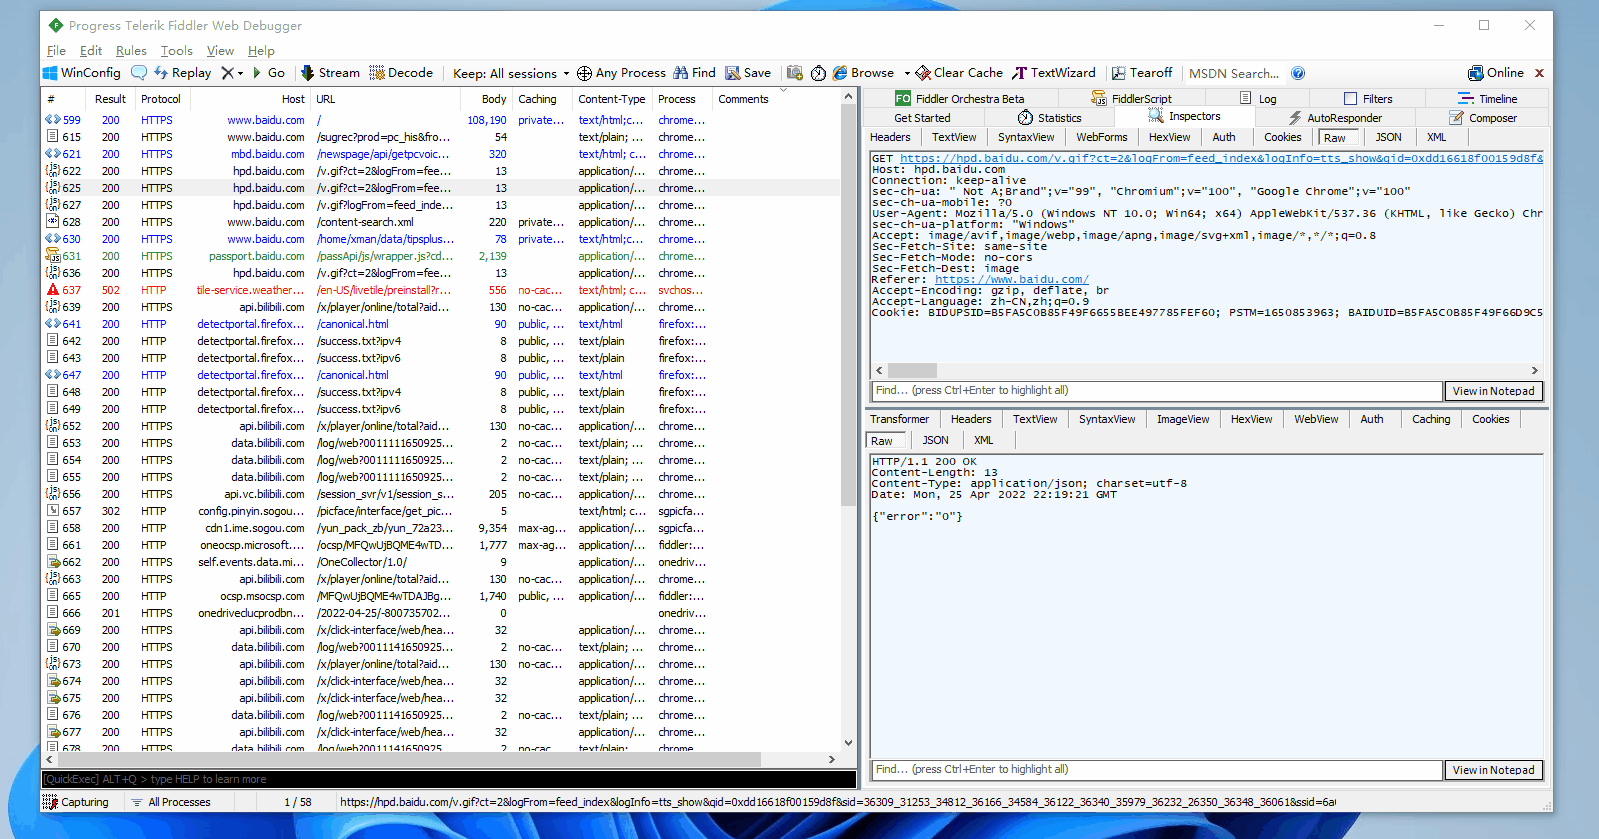Image resolution: width=1599 pixels, height=839 pixels.
Task: Select session 631 passport.baidu.com
Action: coord(441,256)
